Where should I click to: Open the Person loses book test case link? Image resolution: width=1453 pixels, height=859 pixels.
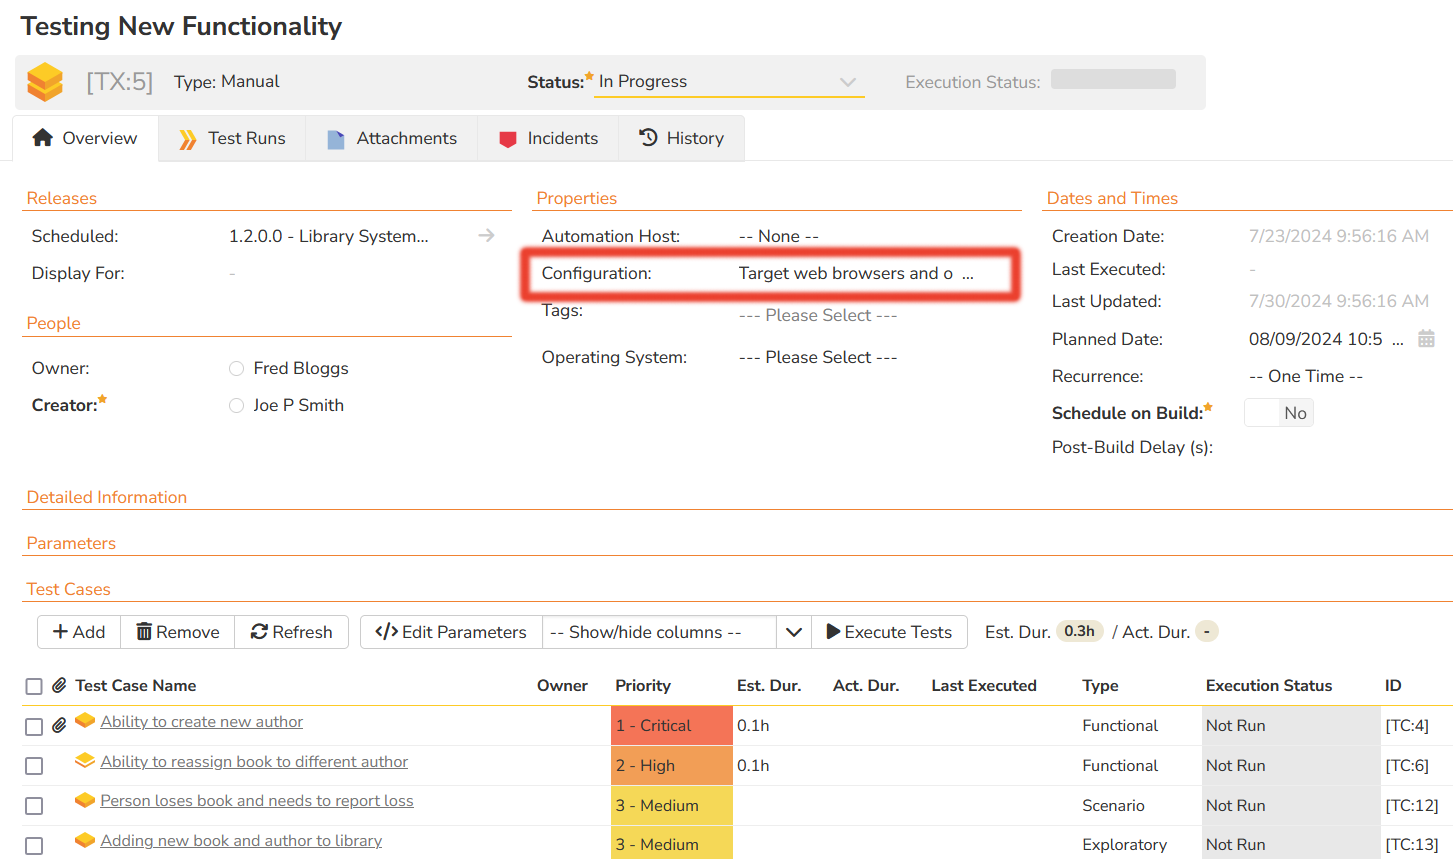point(256,801)
